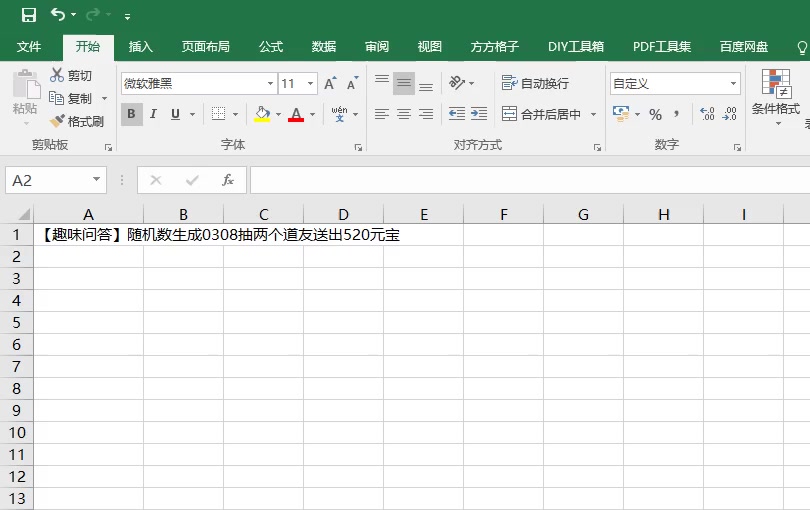Image resolution: width=810 pixels, height=510 pixels.
Task: Apply the yellow fill color swatch
Action: [x=262, y=114]
